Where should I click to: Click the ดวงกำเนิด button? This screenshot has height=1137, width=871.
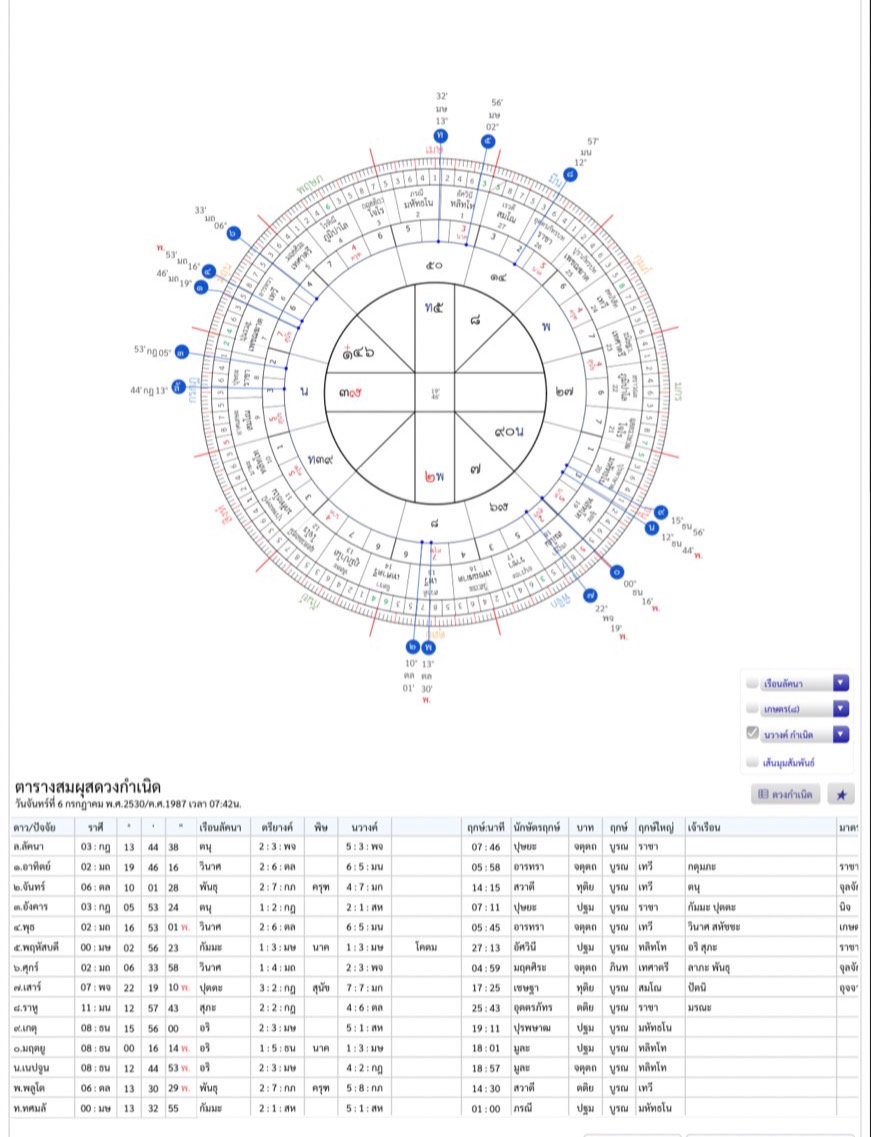tap(785, 795)
